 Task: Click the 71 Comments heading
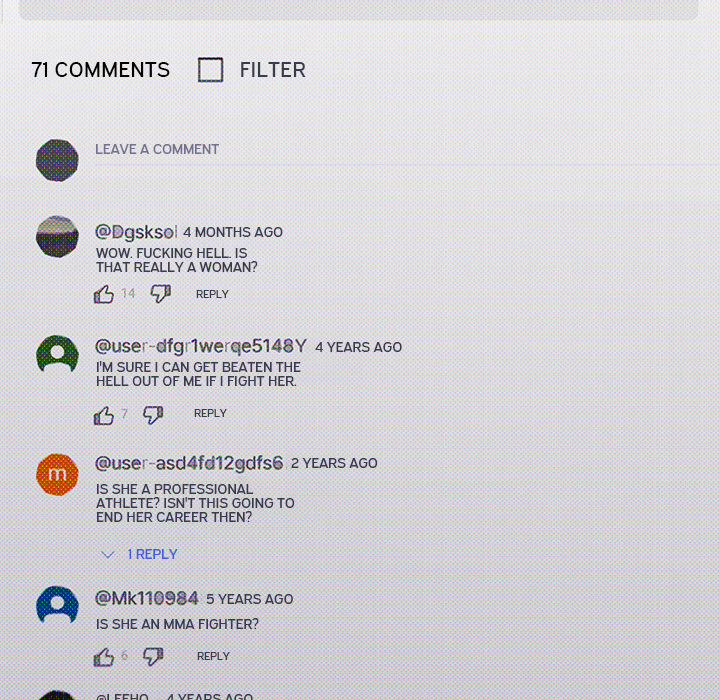coord(101,70)
